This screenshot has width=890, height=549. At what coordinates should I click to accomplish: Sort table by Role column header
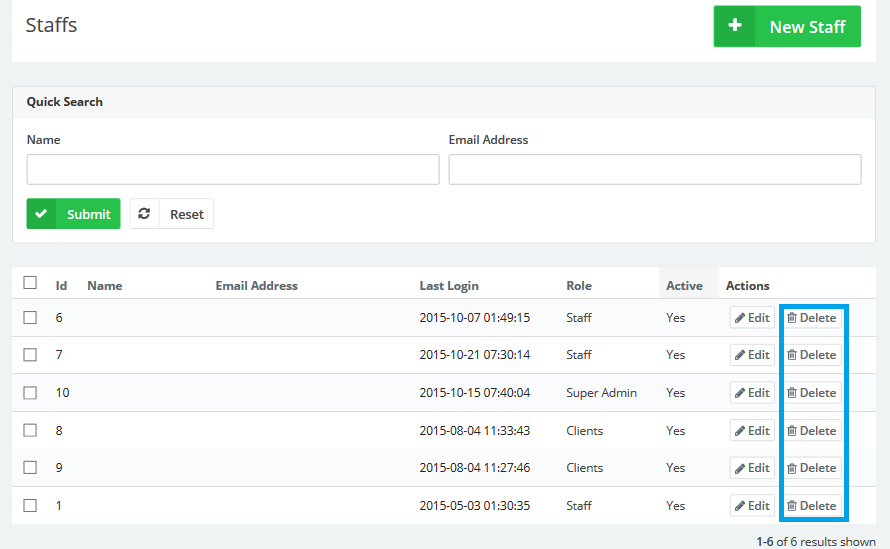pos(579,286)
